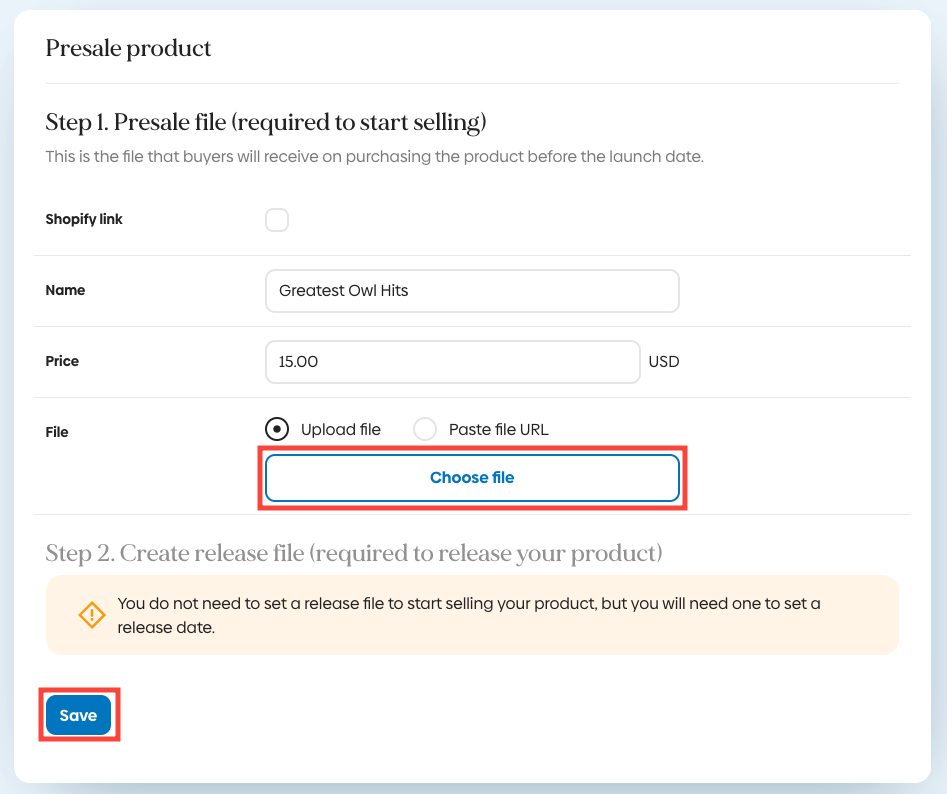This screenshot has width=947, height=794.
Task: Select the Paste file URL option
Action: pyautogui.click(x=426, y=429)
